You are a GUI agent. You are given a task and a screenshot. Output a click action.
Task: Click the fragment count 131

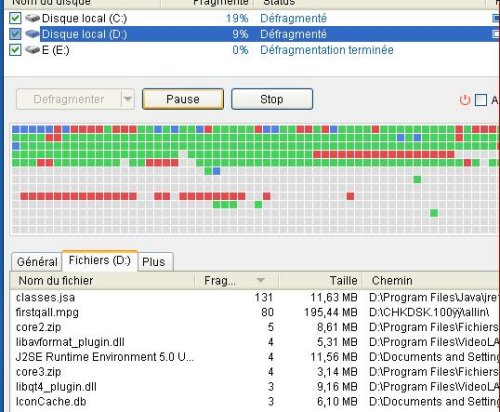(x=264, y=297)
